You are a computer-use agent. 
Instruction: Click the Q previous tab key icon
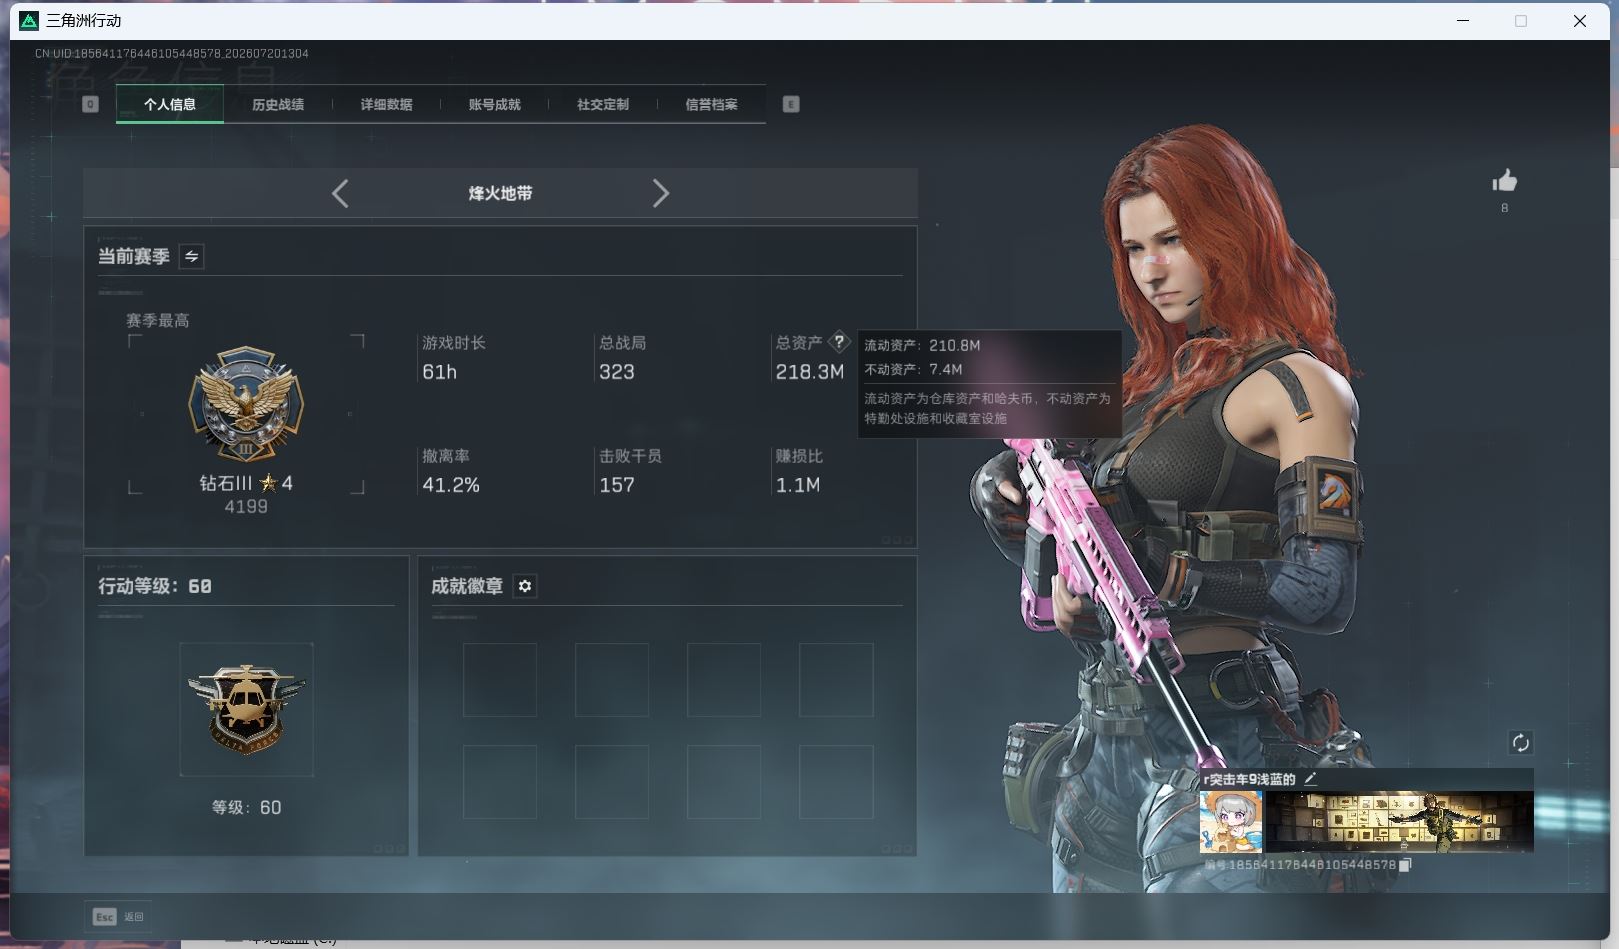coord(90,104)
